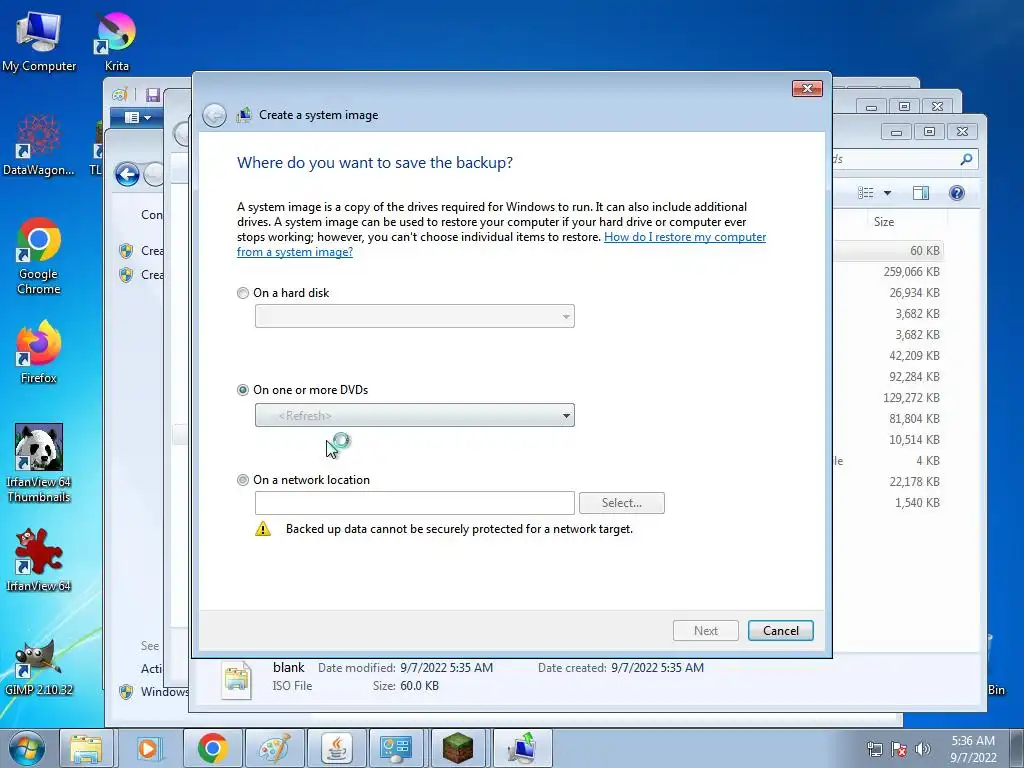This screenshot has width=1024, height=768.
Task: Click the 81,804 KB size entry
Action: point(914,419)
